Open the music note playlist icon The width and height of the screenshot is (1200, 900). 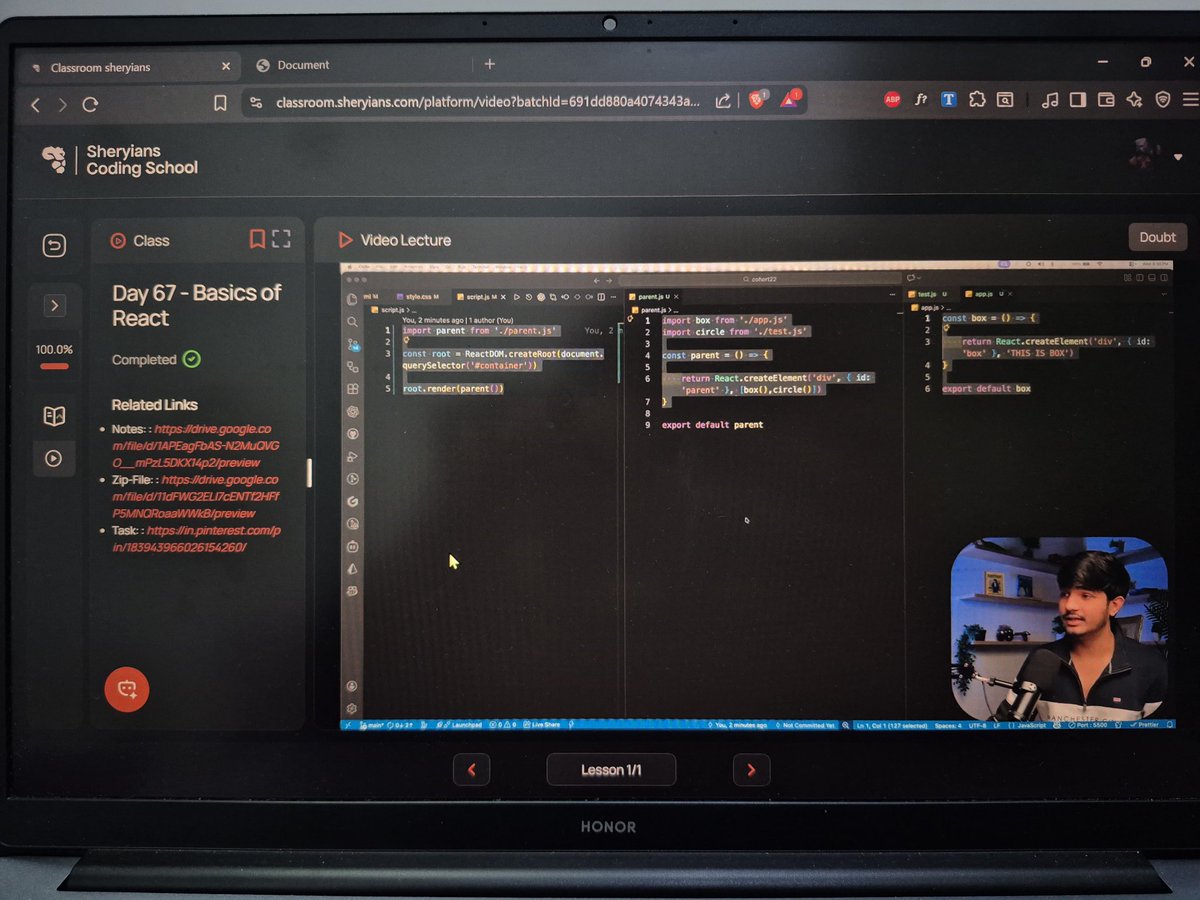pyautogui.click(x=1050, y=99)
